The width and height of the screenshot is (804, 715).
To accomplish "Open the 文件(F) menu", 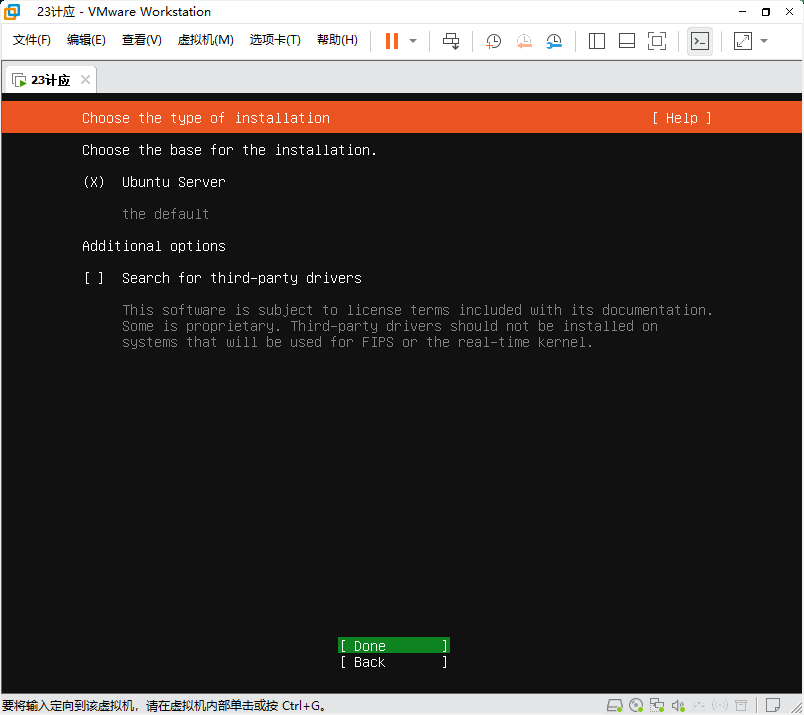I will [x=32, y=40].
